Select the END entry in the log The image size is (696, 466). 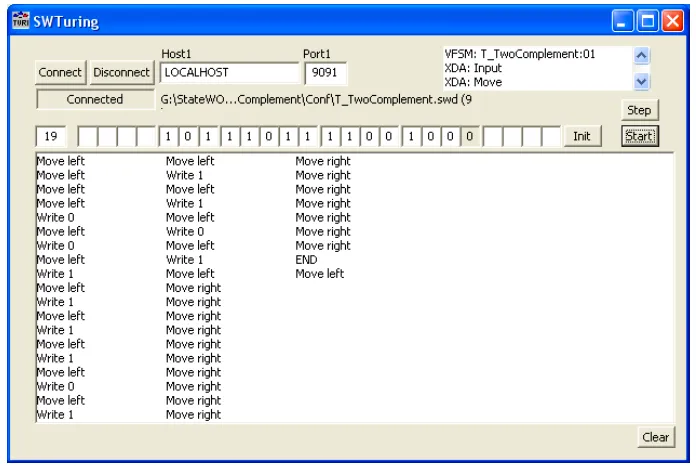(x=306, y=260)
